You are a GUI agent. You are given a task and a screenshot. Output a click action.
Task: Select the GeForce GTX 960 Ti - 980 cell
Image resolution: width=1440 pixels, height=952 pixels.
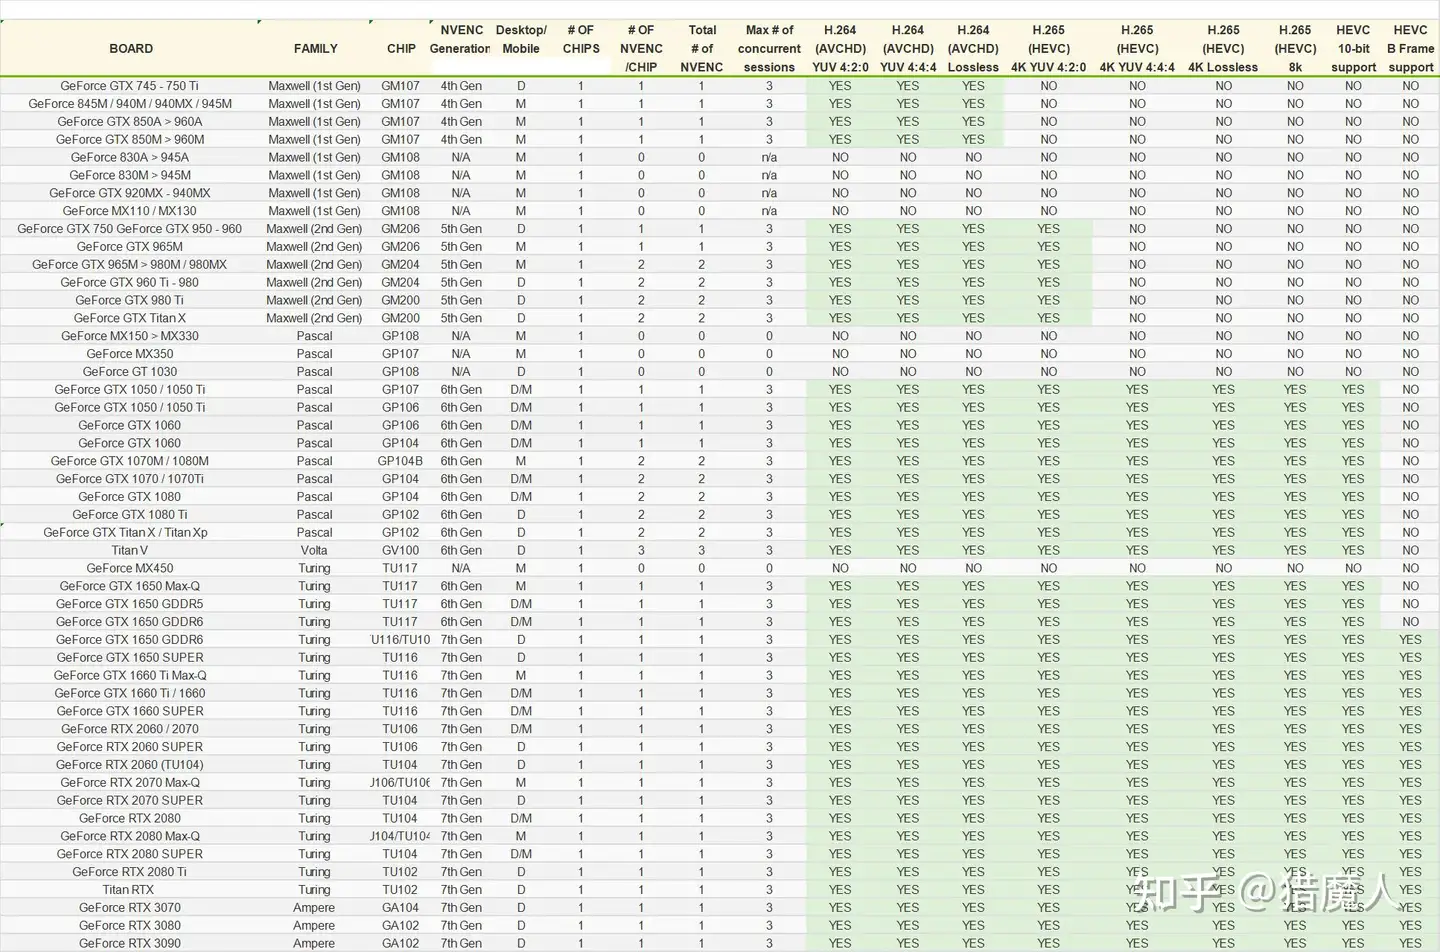pyautogui.click(x=130, y=283)
